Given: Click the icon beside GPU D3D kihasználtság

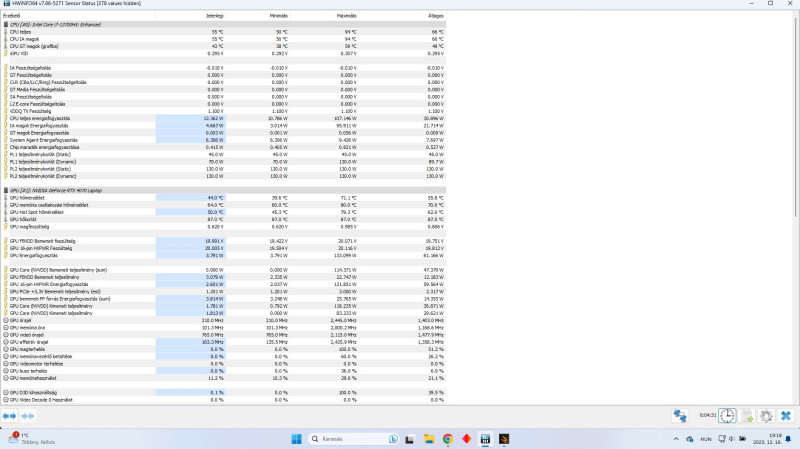Looking at the screenshot, I should point(6,393).
